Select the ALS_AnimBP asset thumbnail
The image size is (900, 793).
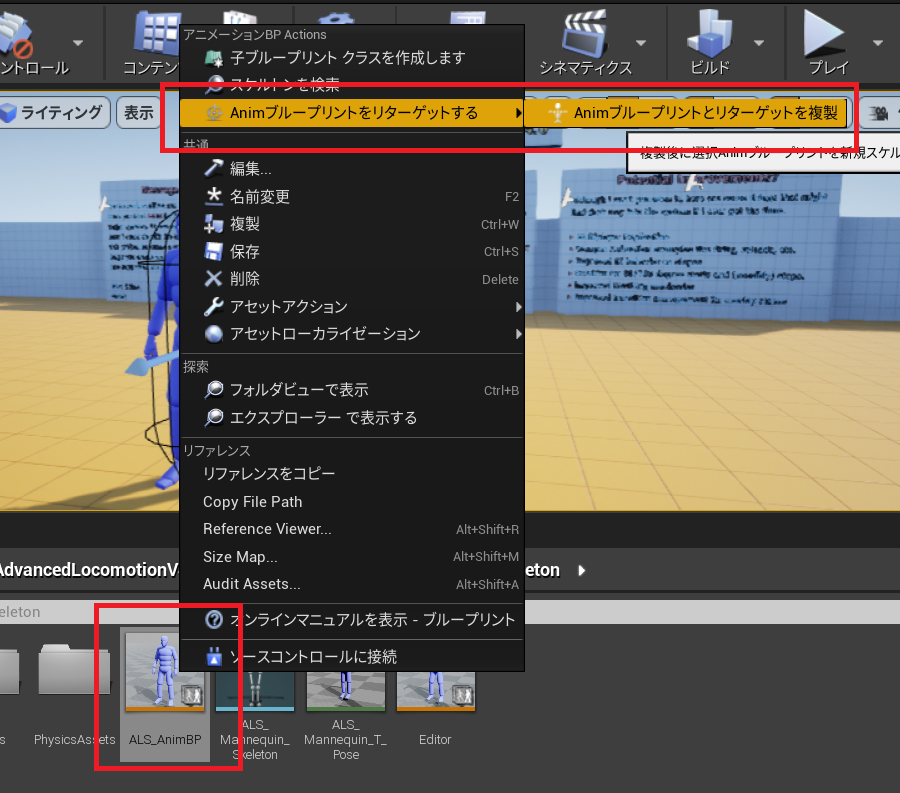(x=165, y=671)
